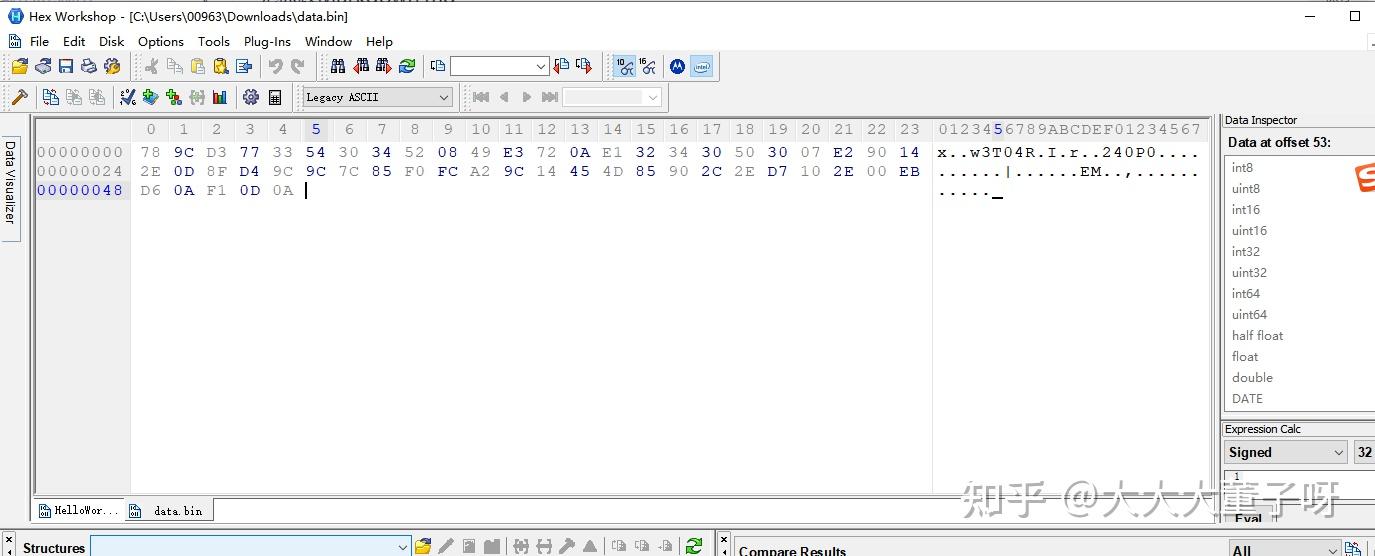Image resolution: width=1375 pixels, height=556 pixels.
Task: Select offset row 00000048
Action: pos(80,190)
